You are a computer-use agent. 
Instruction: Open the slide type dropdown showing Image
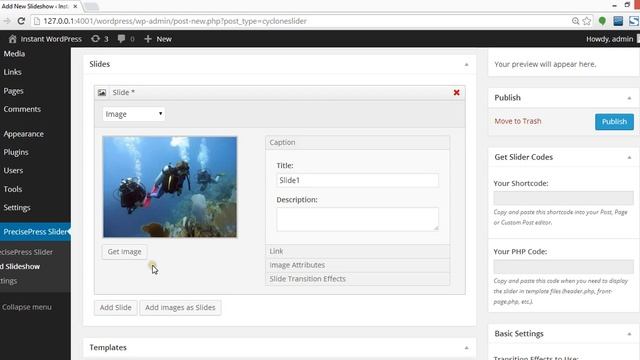133,114
